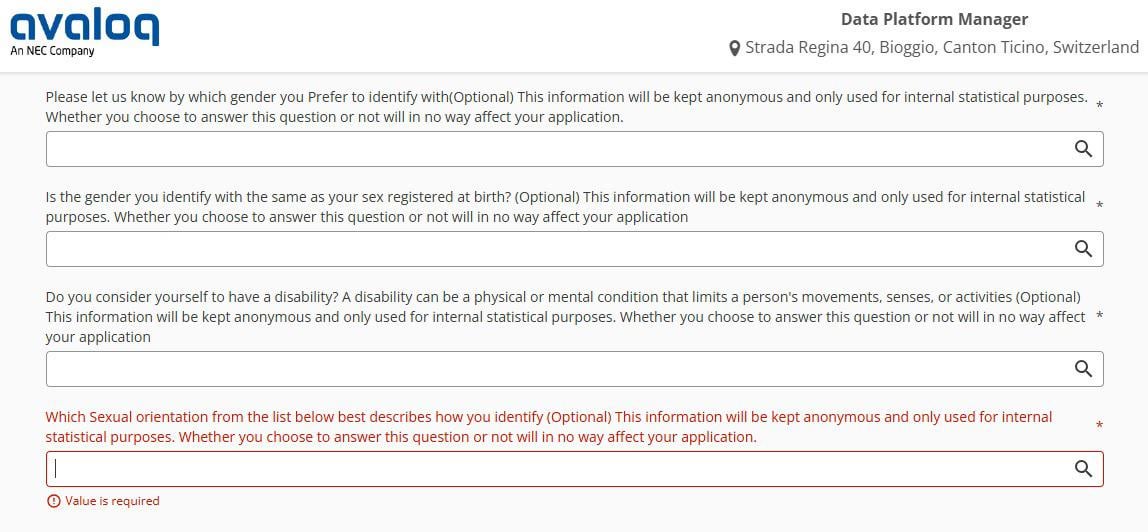Click the disability question label text

pos(566,317)
